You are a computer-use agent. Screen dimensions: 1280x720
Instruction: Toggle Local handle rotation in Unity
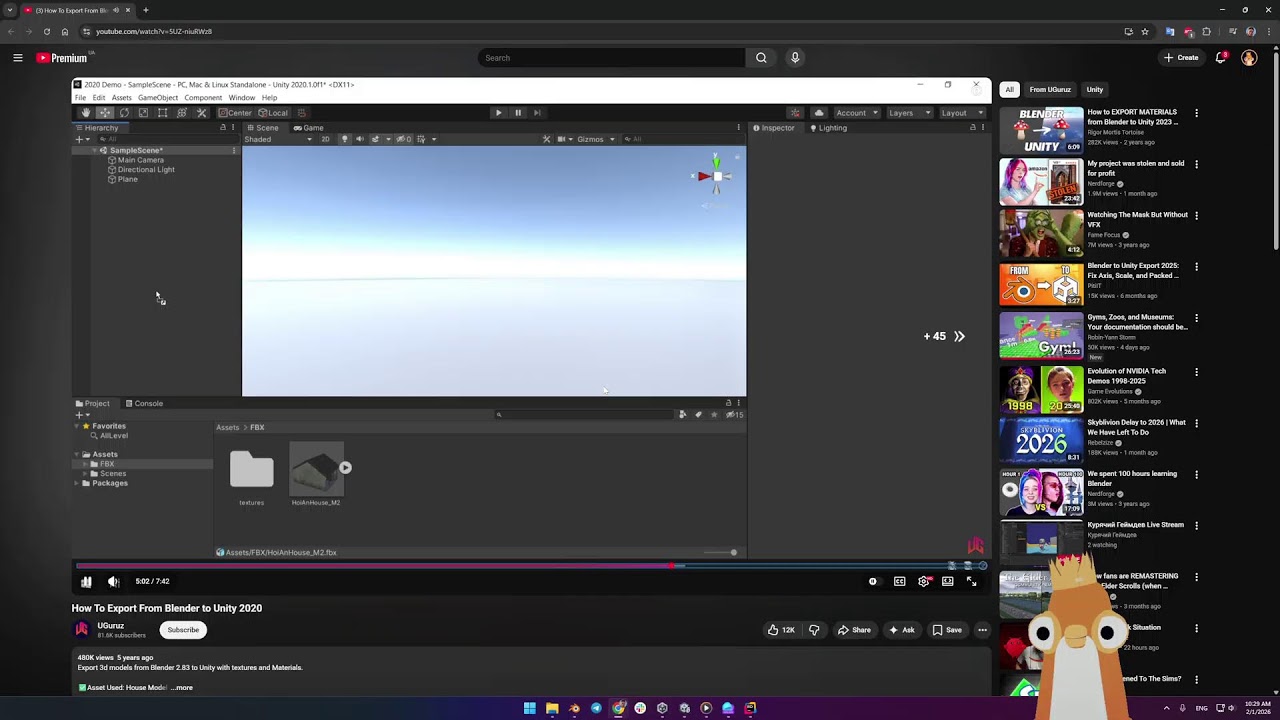coord(274,113)
